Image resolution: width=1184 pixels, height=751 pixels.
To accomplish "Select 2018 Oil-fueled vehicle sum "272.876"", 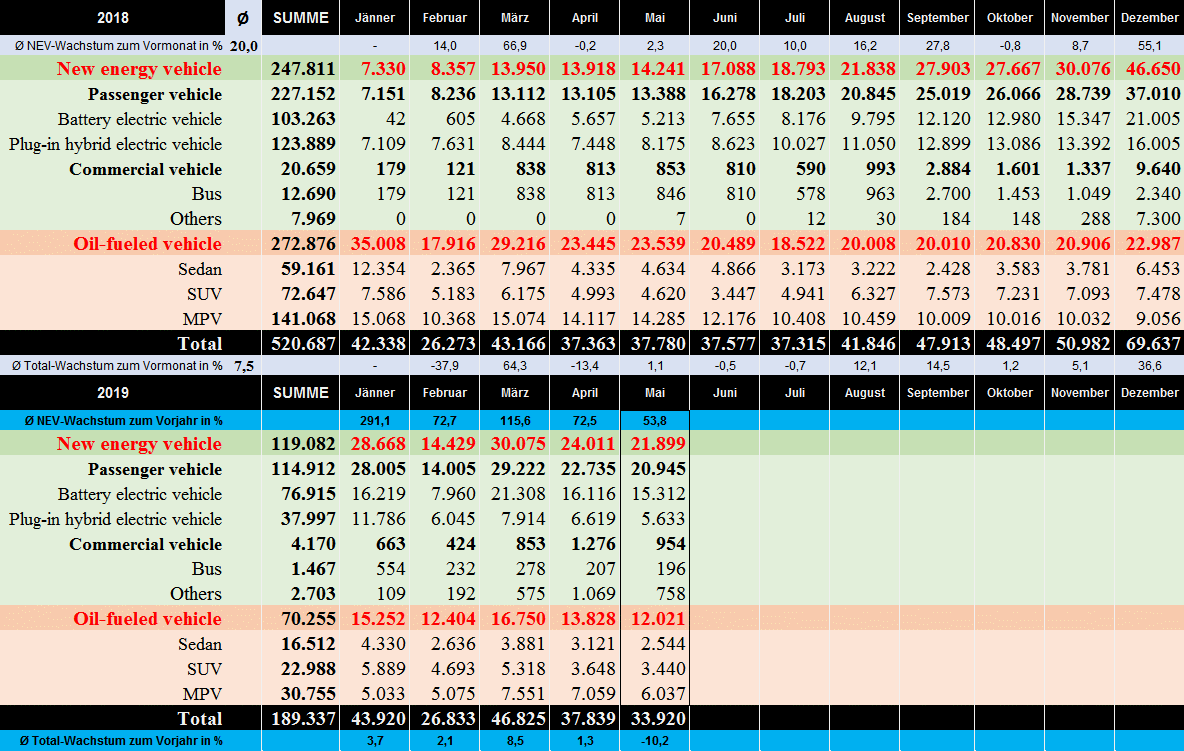I will point(303,244).
